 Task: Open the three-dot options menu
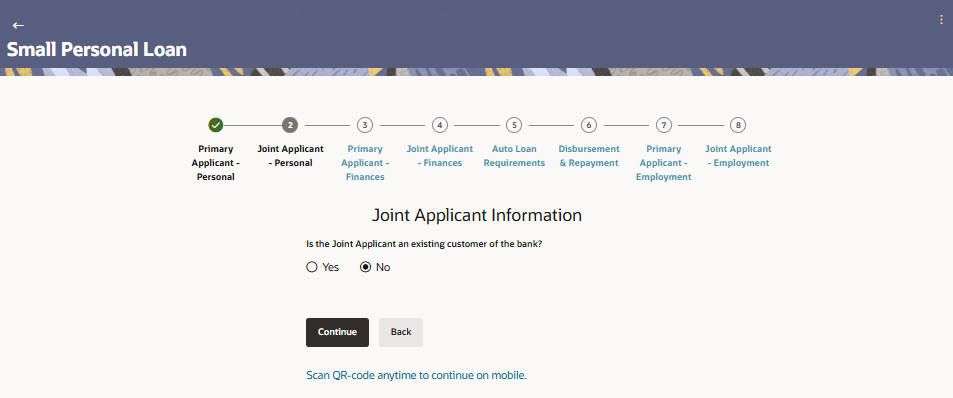[x=941, y=19]
